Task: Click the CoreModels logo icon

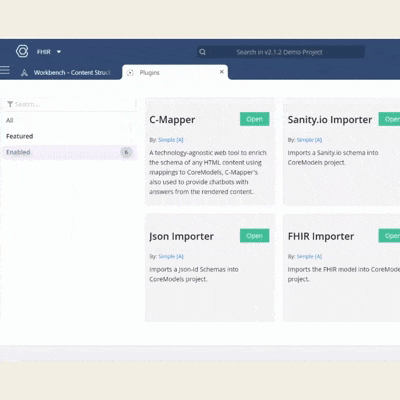Action: click(22, 52)
